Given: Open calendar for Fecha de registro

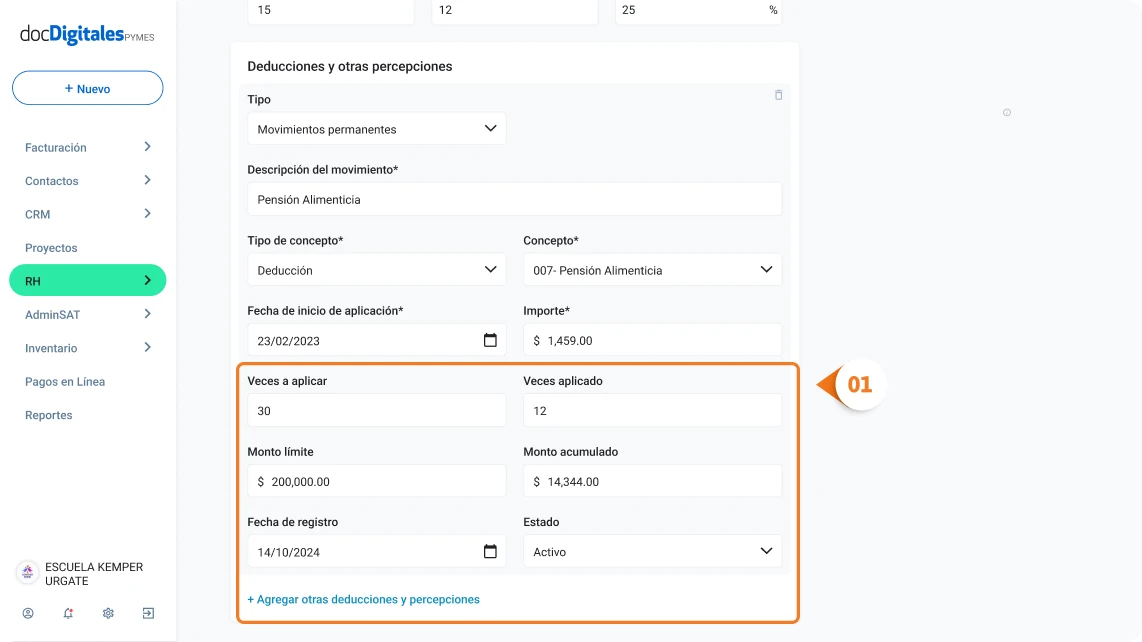Looking at the screenshot, I should (490, 552).
